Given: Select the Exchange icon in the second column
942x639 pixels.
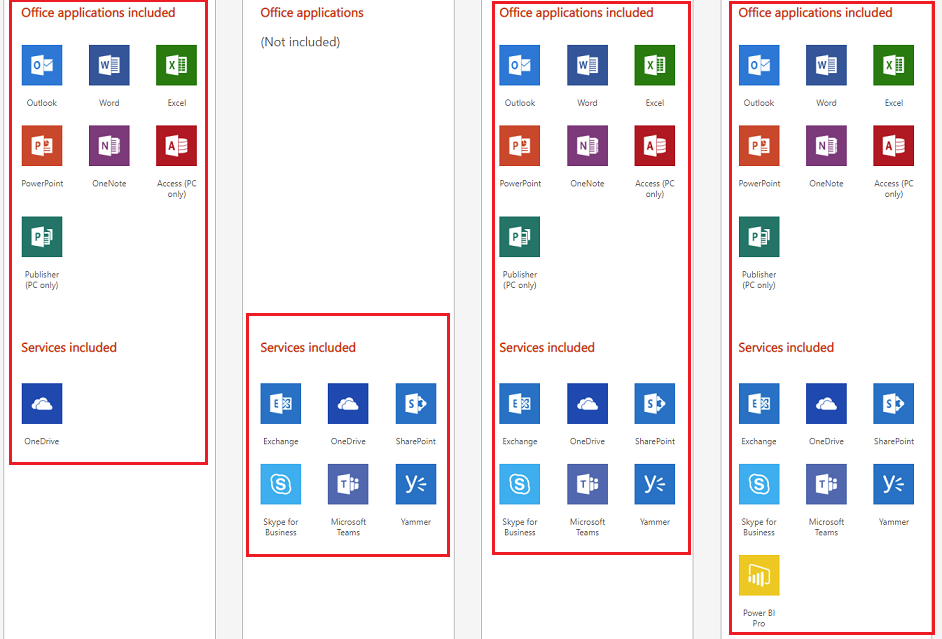Looking at the screenshot, I should click(x=281, y=404).
